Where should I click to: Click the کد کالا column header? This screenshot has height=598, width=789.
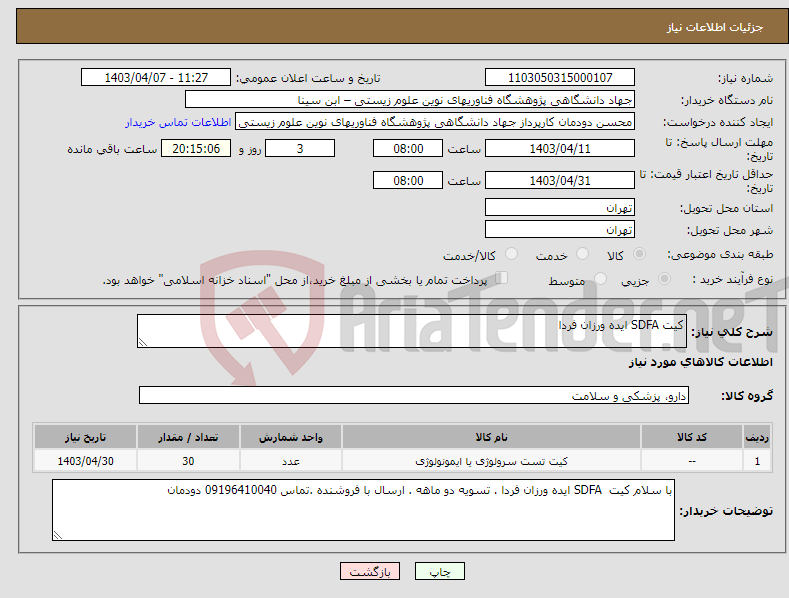[x=692, y=437]
